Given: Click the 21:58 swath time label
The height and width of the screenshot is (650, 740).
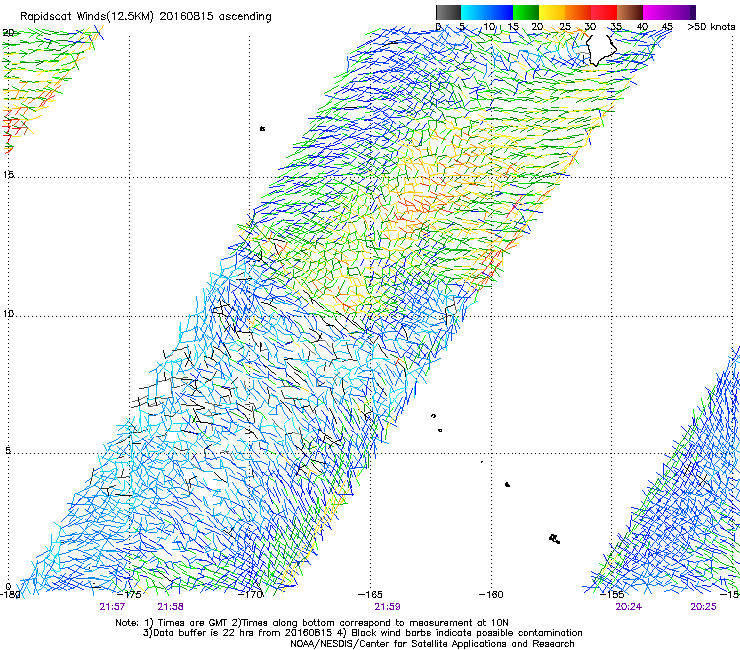Looking at the screenshot, I should click(170, 607).
